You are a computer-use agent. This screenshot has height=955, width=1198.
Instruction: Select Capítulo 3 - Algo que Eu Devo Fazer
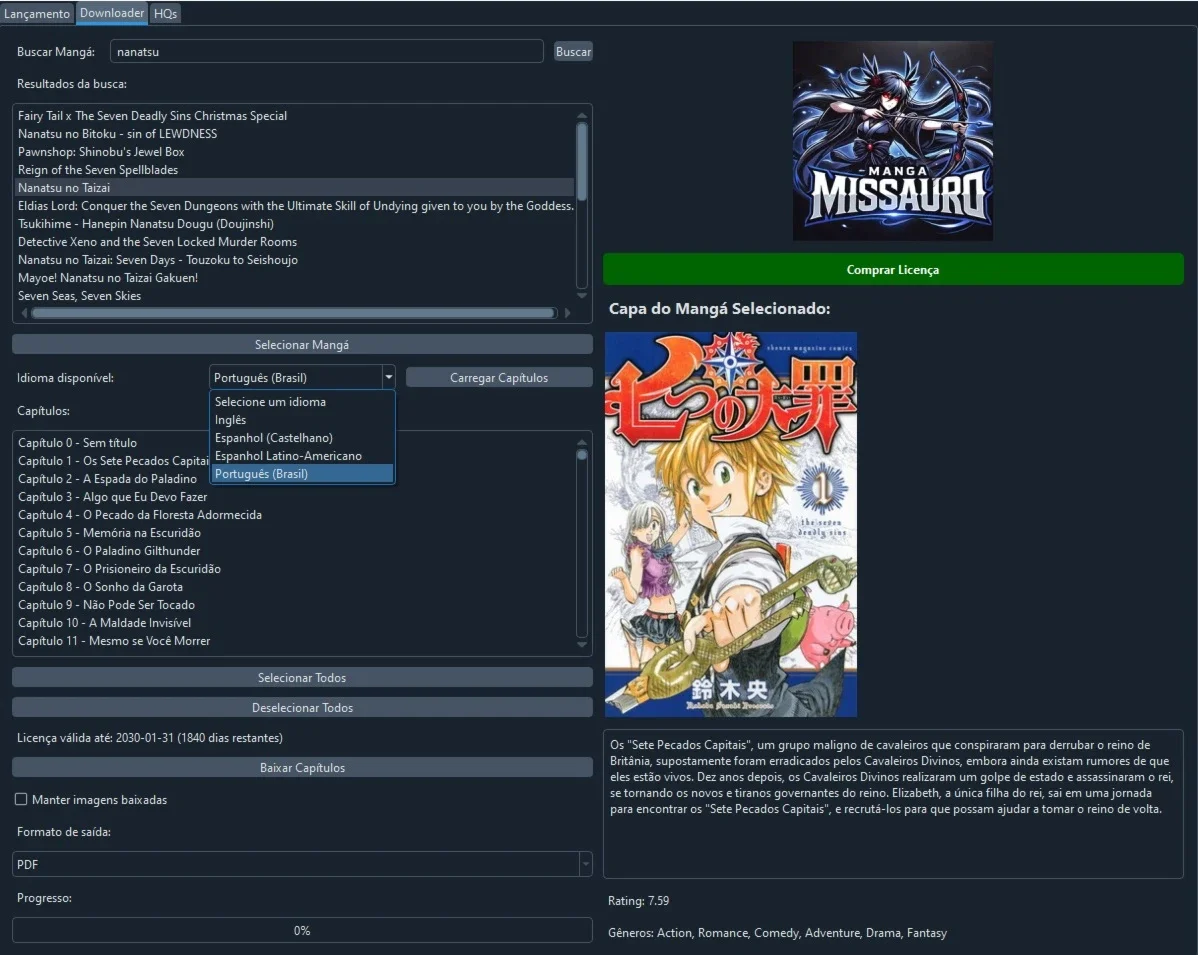tap(295, 497)
